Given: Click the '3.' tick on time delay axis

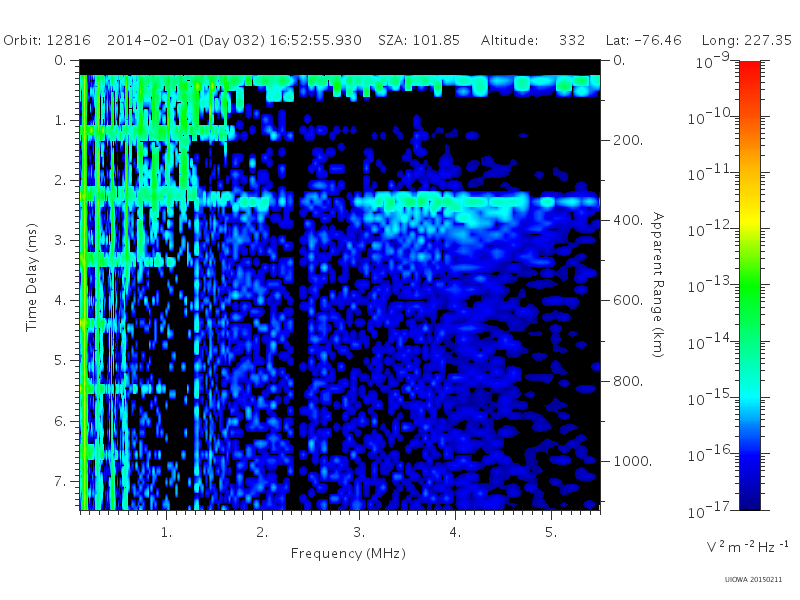Looking at the screenshot, I should (60, 240).
